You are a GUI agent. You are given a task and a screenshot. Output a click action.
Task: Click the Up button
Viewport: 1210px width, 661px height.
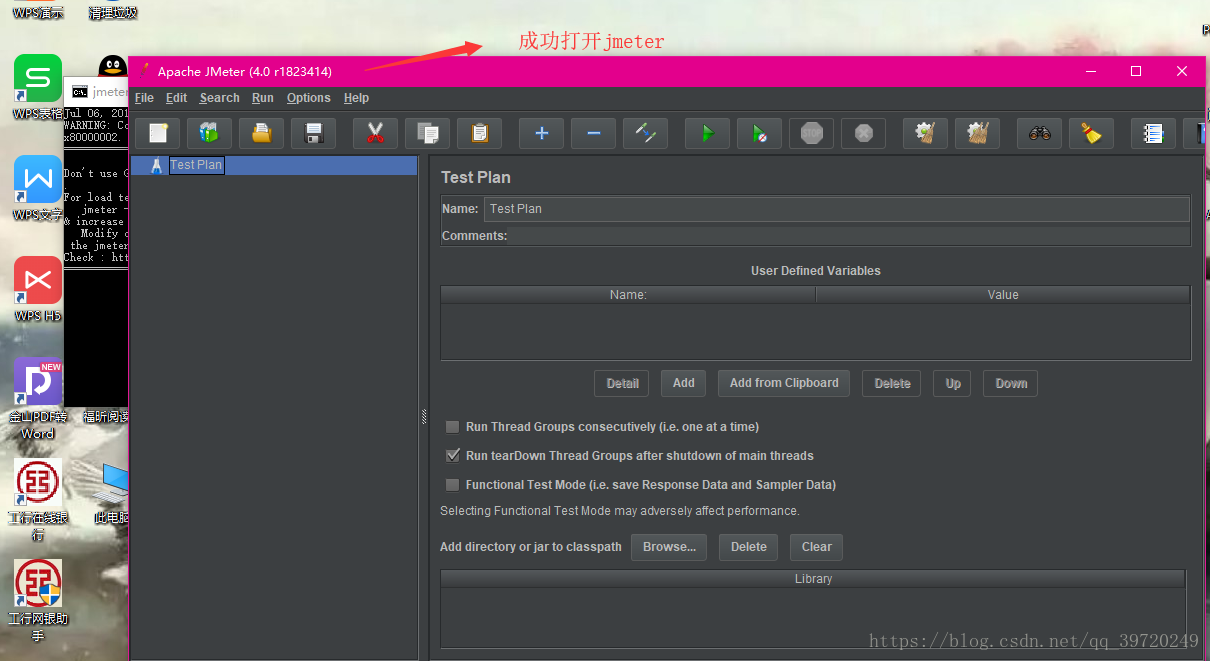pos(953,383)
